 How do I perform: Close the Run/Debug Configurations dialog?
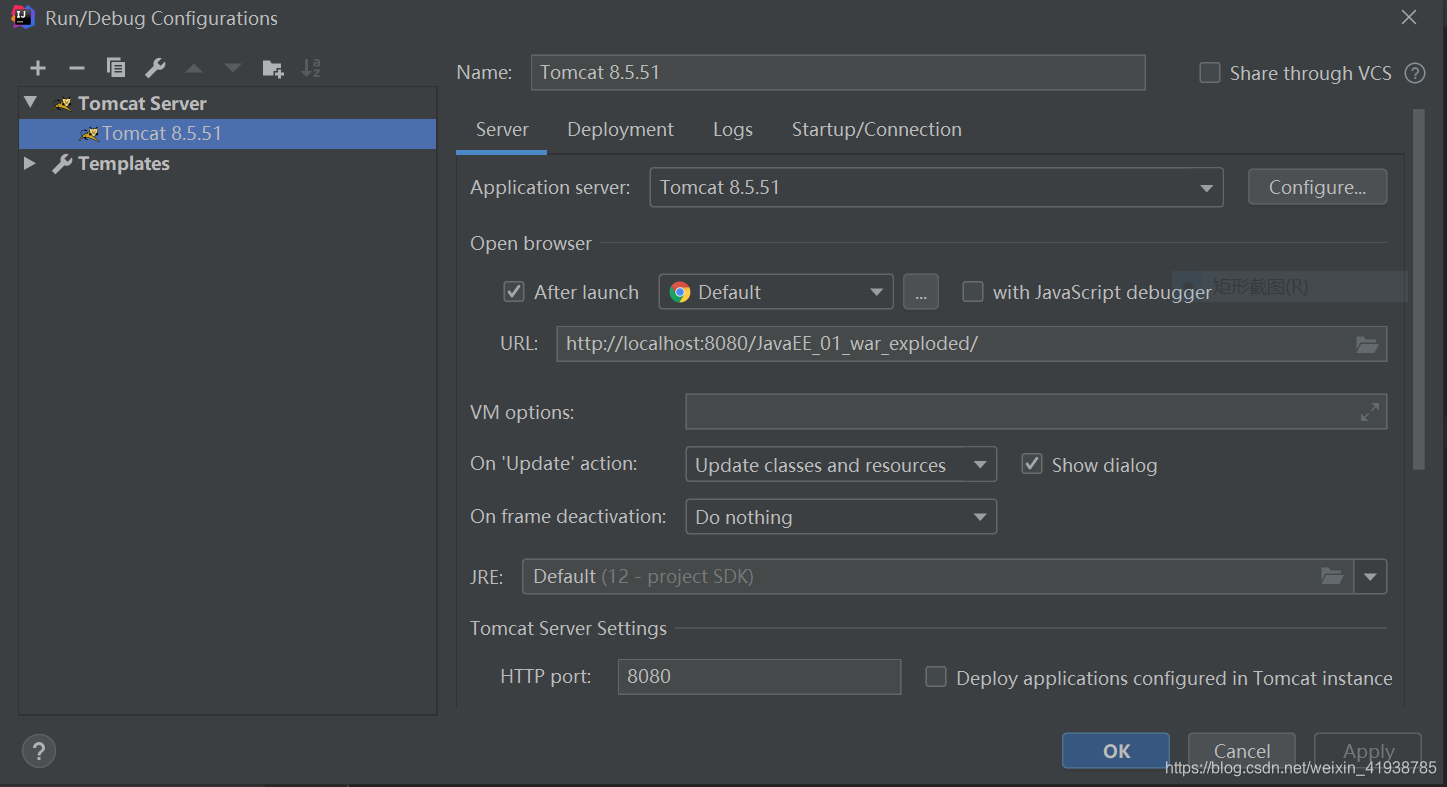click(1409, 17)
